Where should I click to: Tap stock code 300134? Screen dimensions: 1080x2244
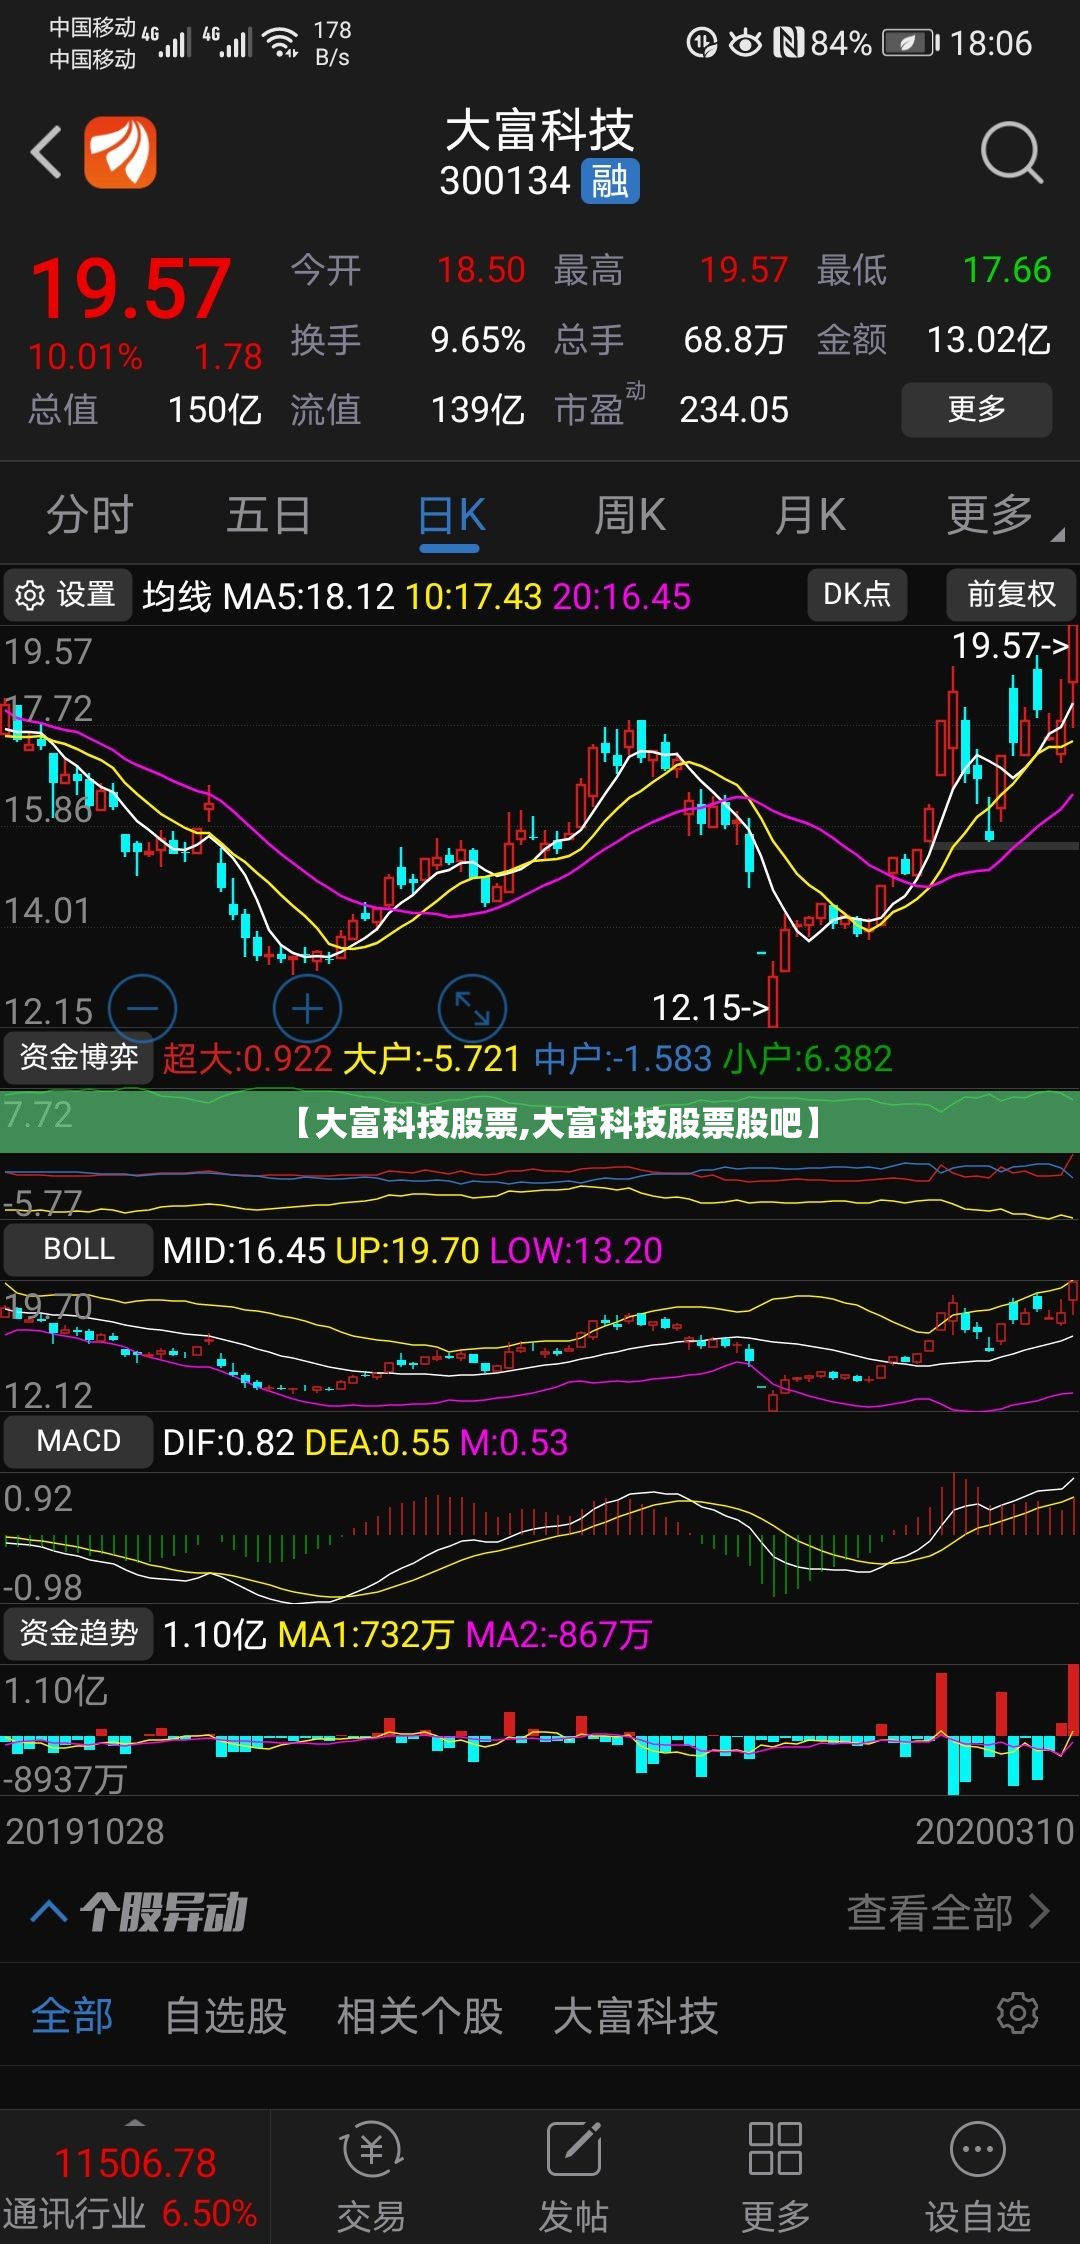click(505, 182)
